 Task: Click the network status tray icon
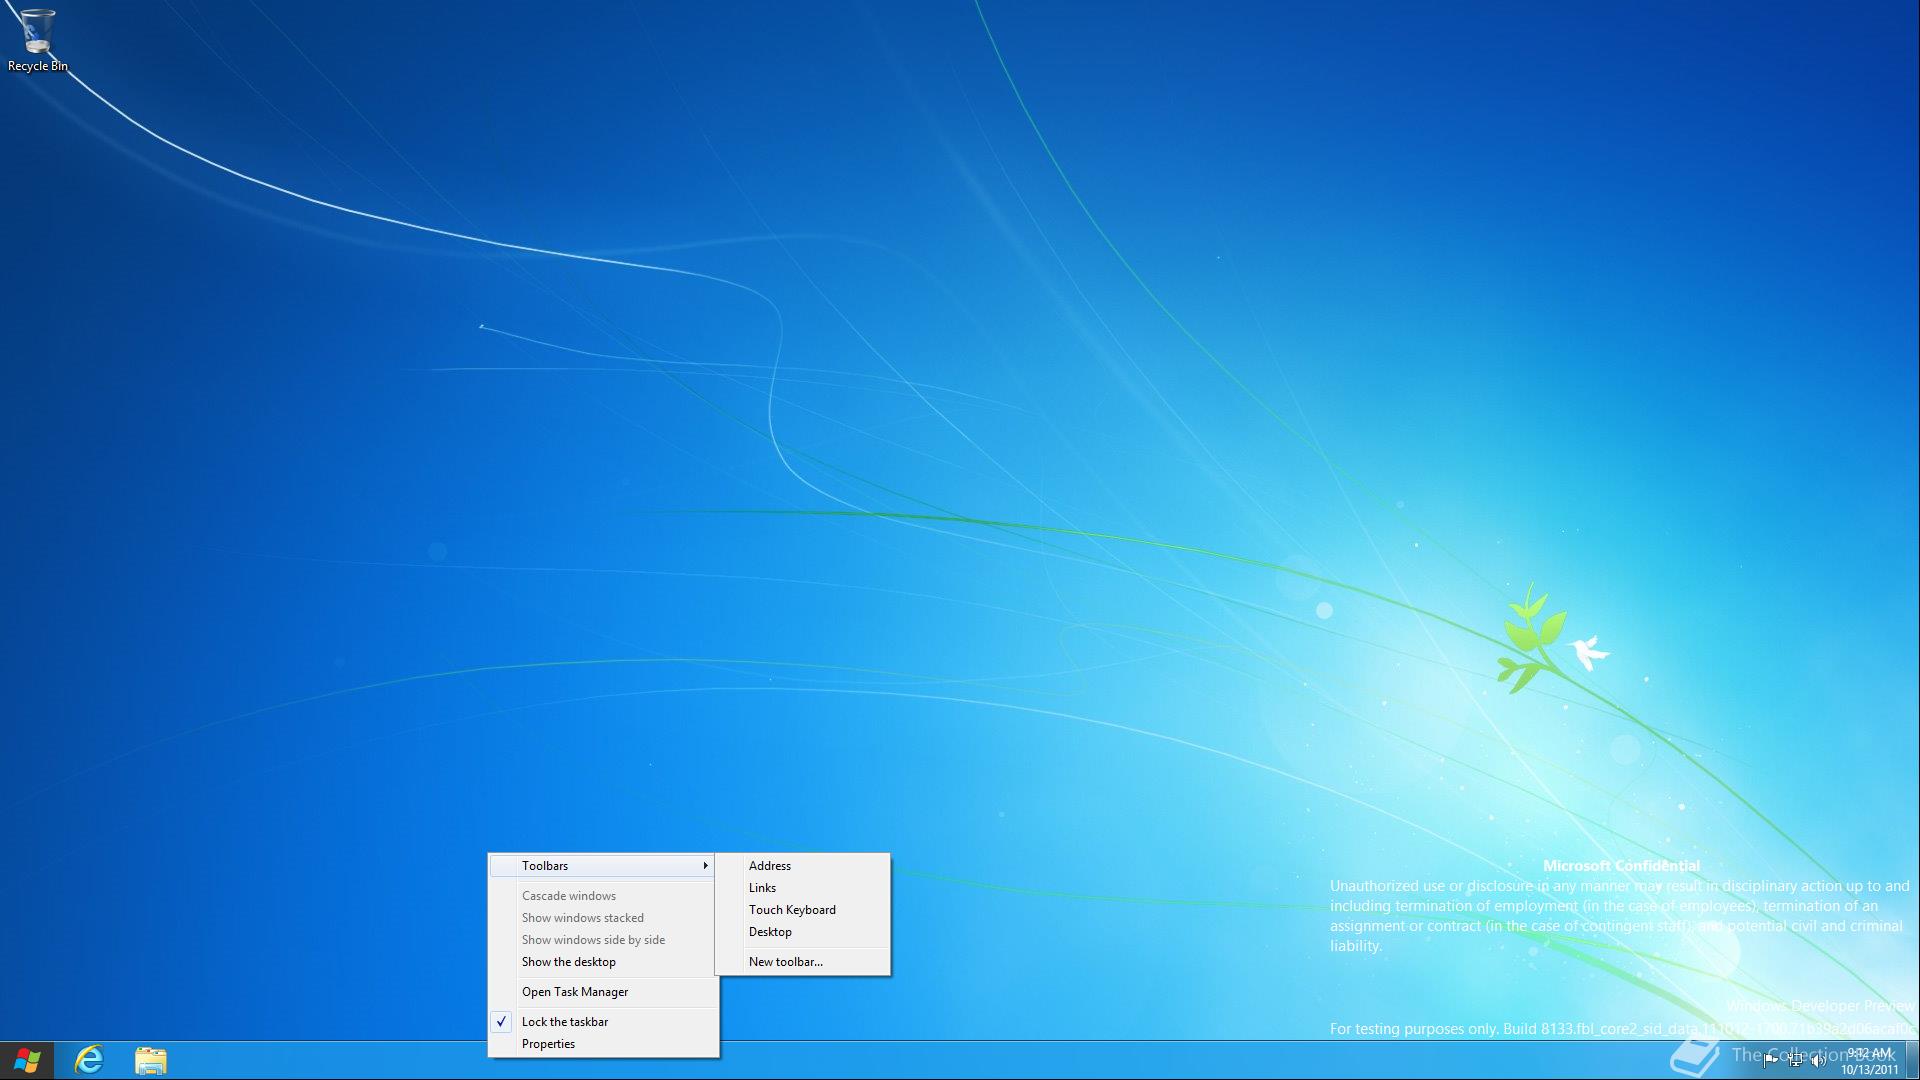click(1795, 1060)
